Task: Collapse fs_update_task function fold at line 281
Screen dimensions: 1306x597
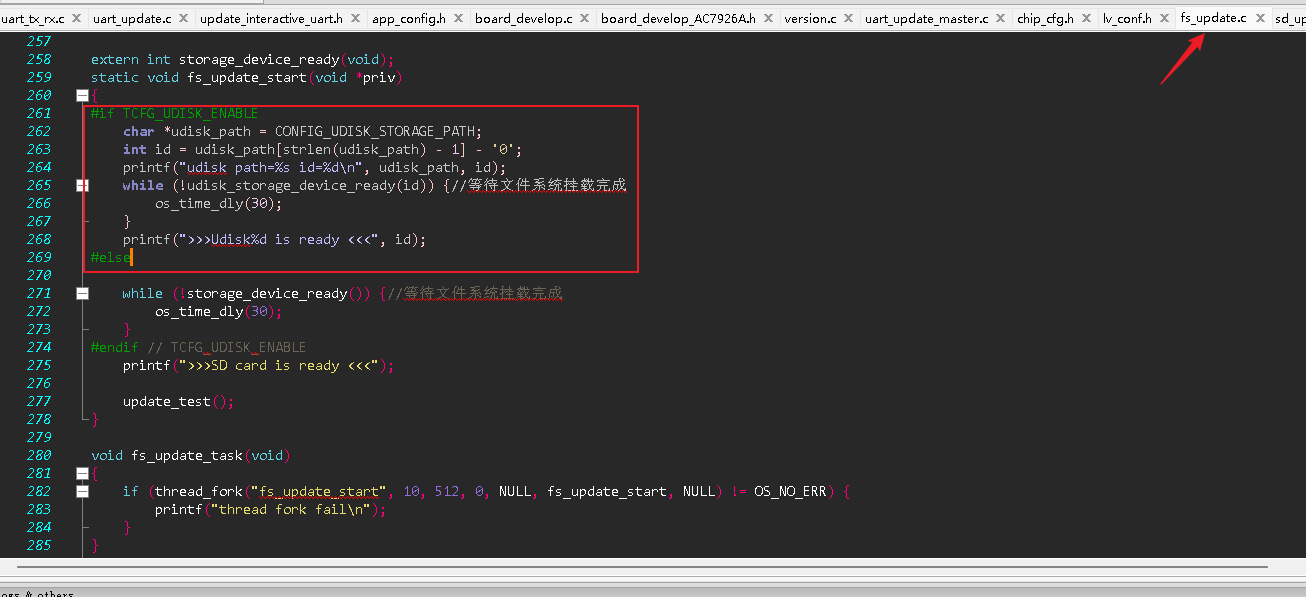Action: 82,473
